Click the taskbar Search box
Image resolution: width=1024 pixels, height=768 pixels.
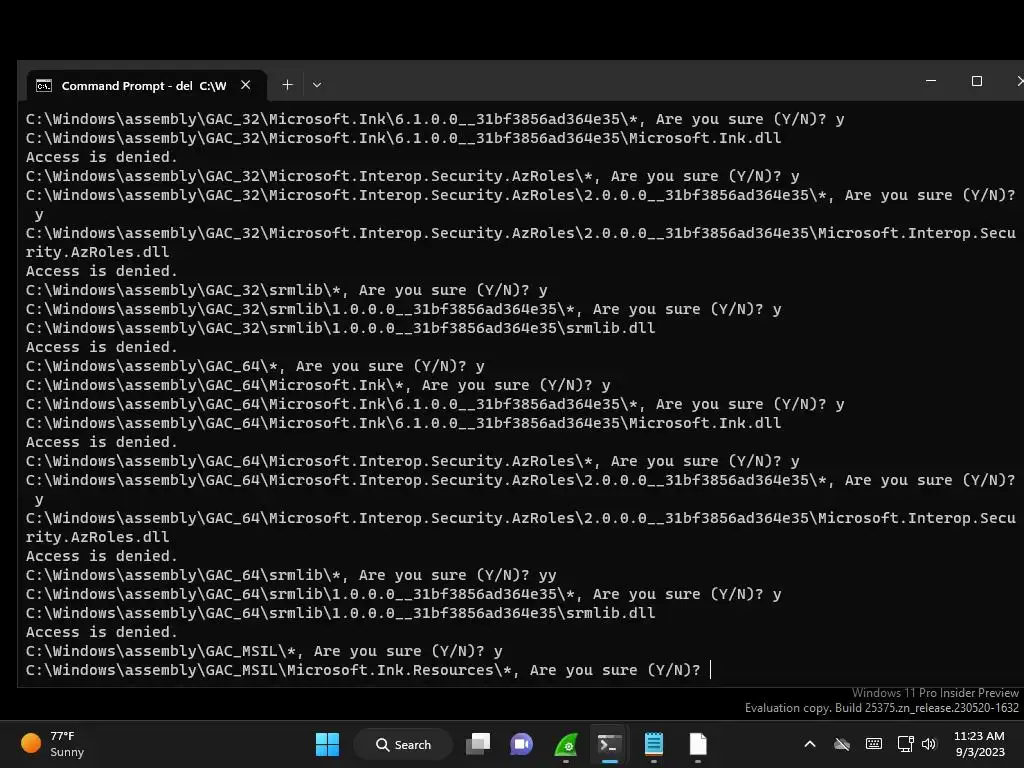(x=403, y=744)
